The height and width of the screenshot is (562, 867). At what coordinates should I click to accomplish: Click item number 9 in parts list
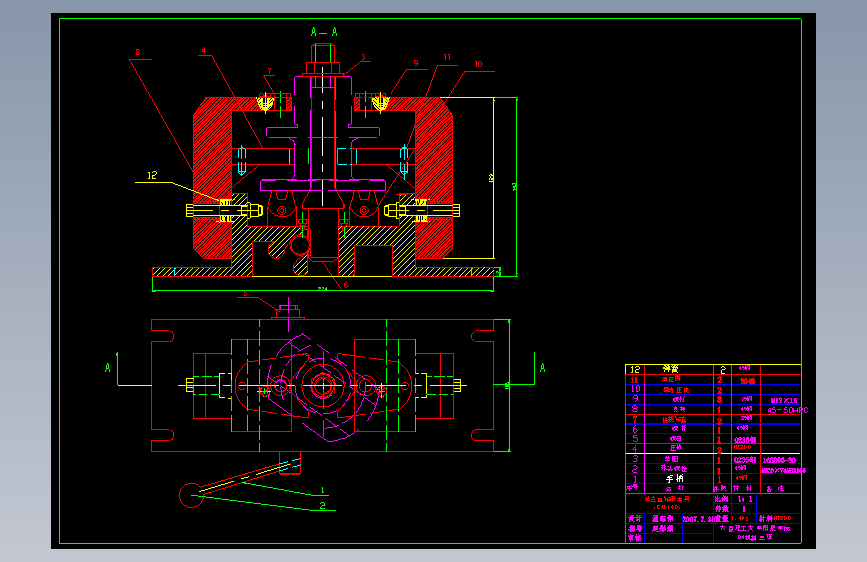point(635,399)
